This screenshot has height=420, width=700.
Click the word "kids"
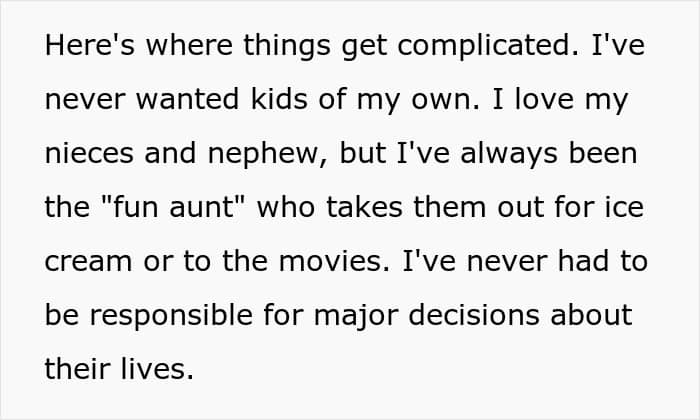[279, 99]
